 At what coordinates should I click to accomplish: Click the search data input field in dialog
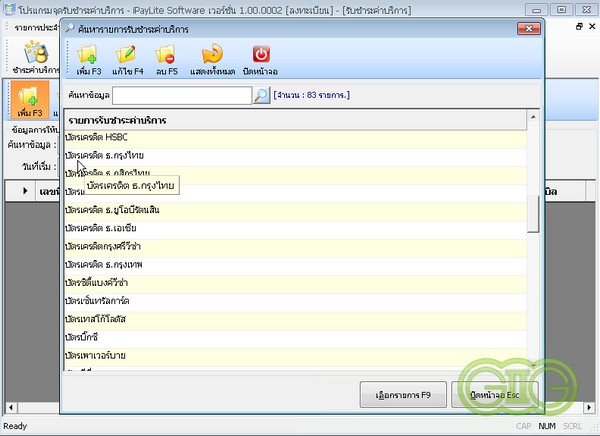(x=182, y=95)
